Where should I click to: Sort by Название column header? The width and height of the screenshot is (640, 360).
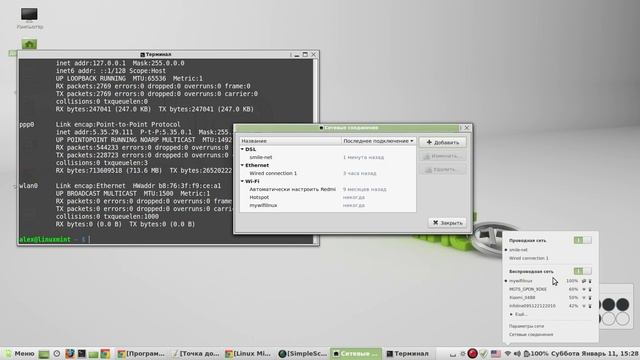click(x=290, y=141)
